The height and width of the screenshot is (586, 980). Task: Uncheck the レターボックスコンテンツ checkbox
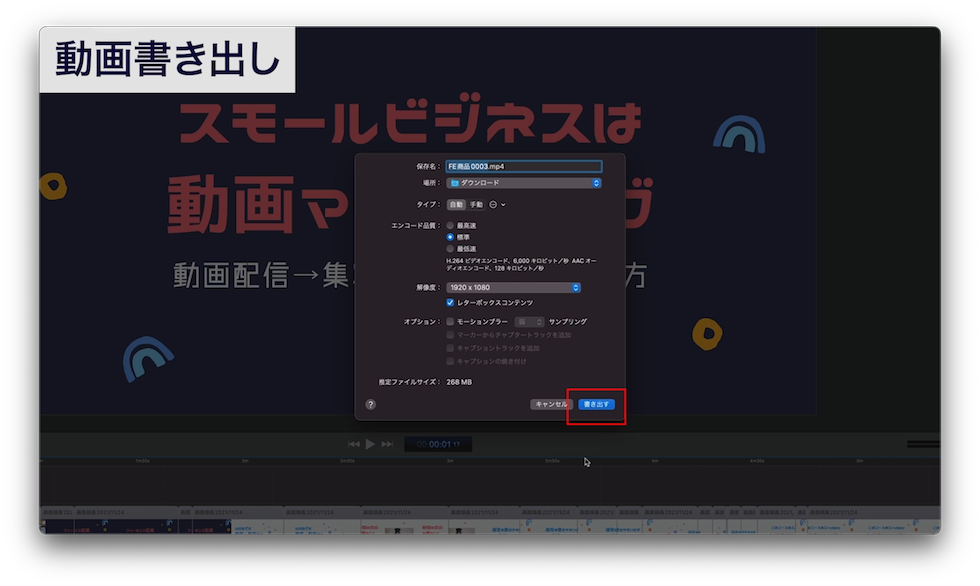pos(449,301)
